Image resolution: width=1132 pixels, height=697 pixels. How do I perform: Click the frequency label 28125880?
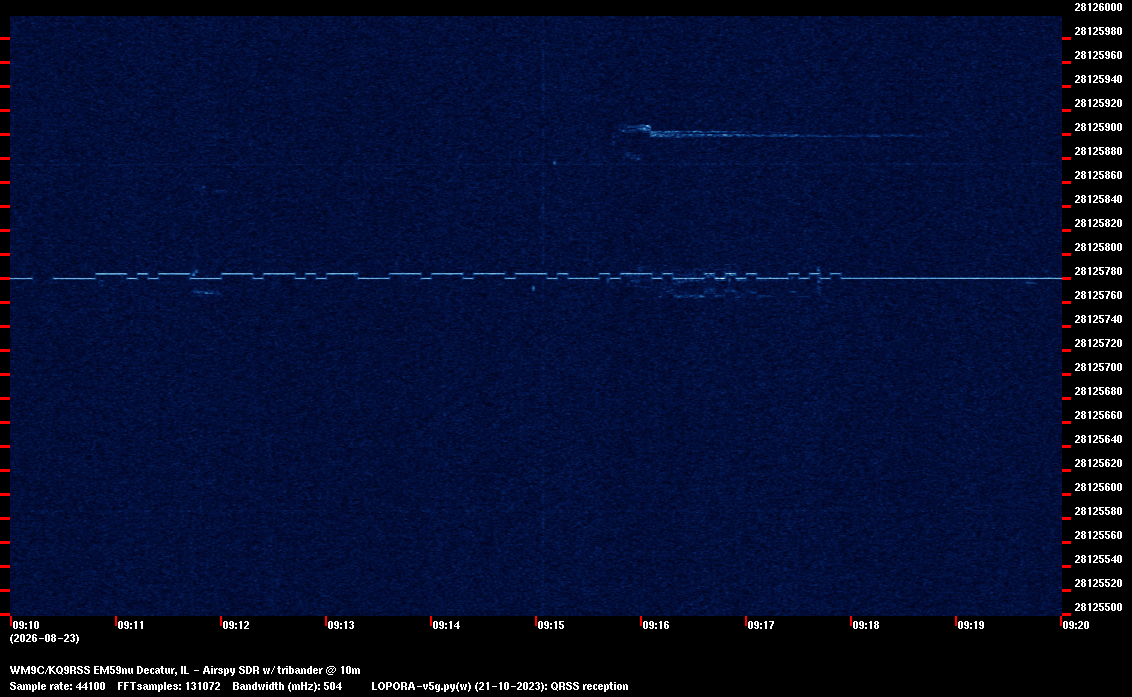click(x=1098, y=151)
